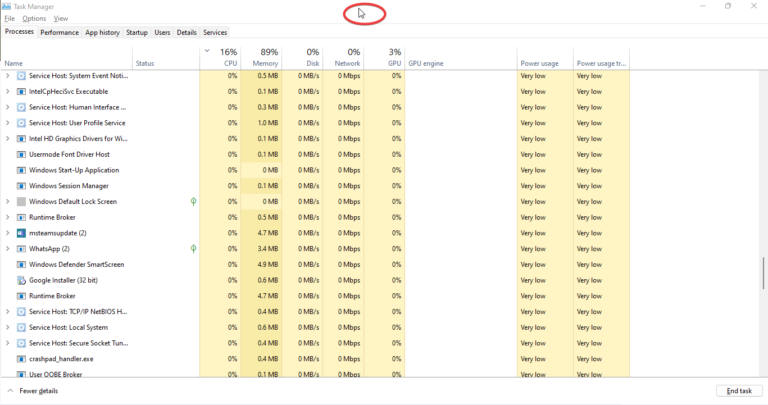Screen dimensions: 768x405
Task: Open the Options menu
Action: (x=34, y=19)
